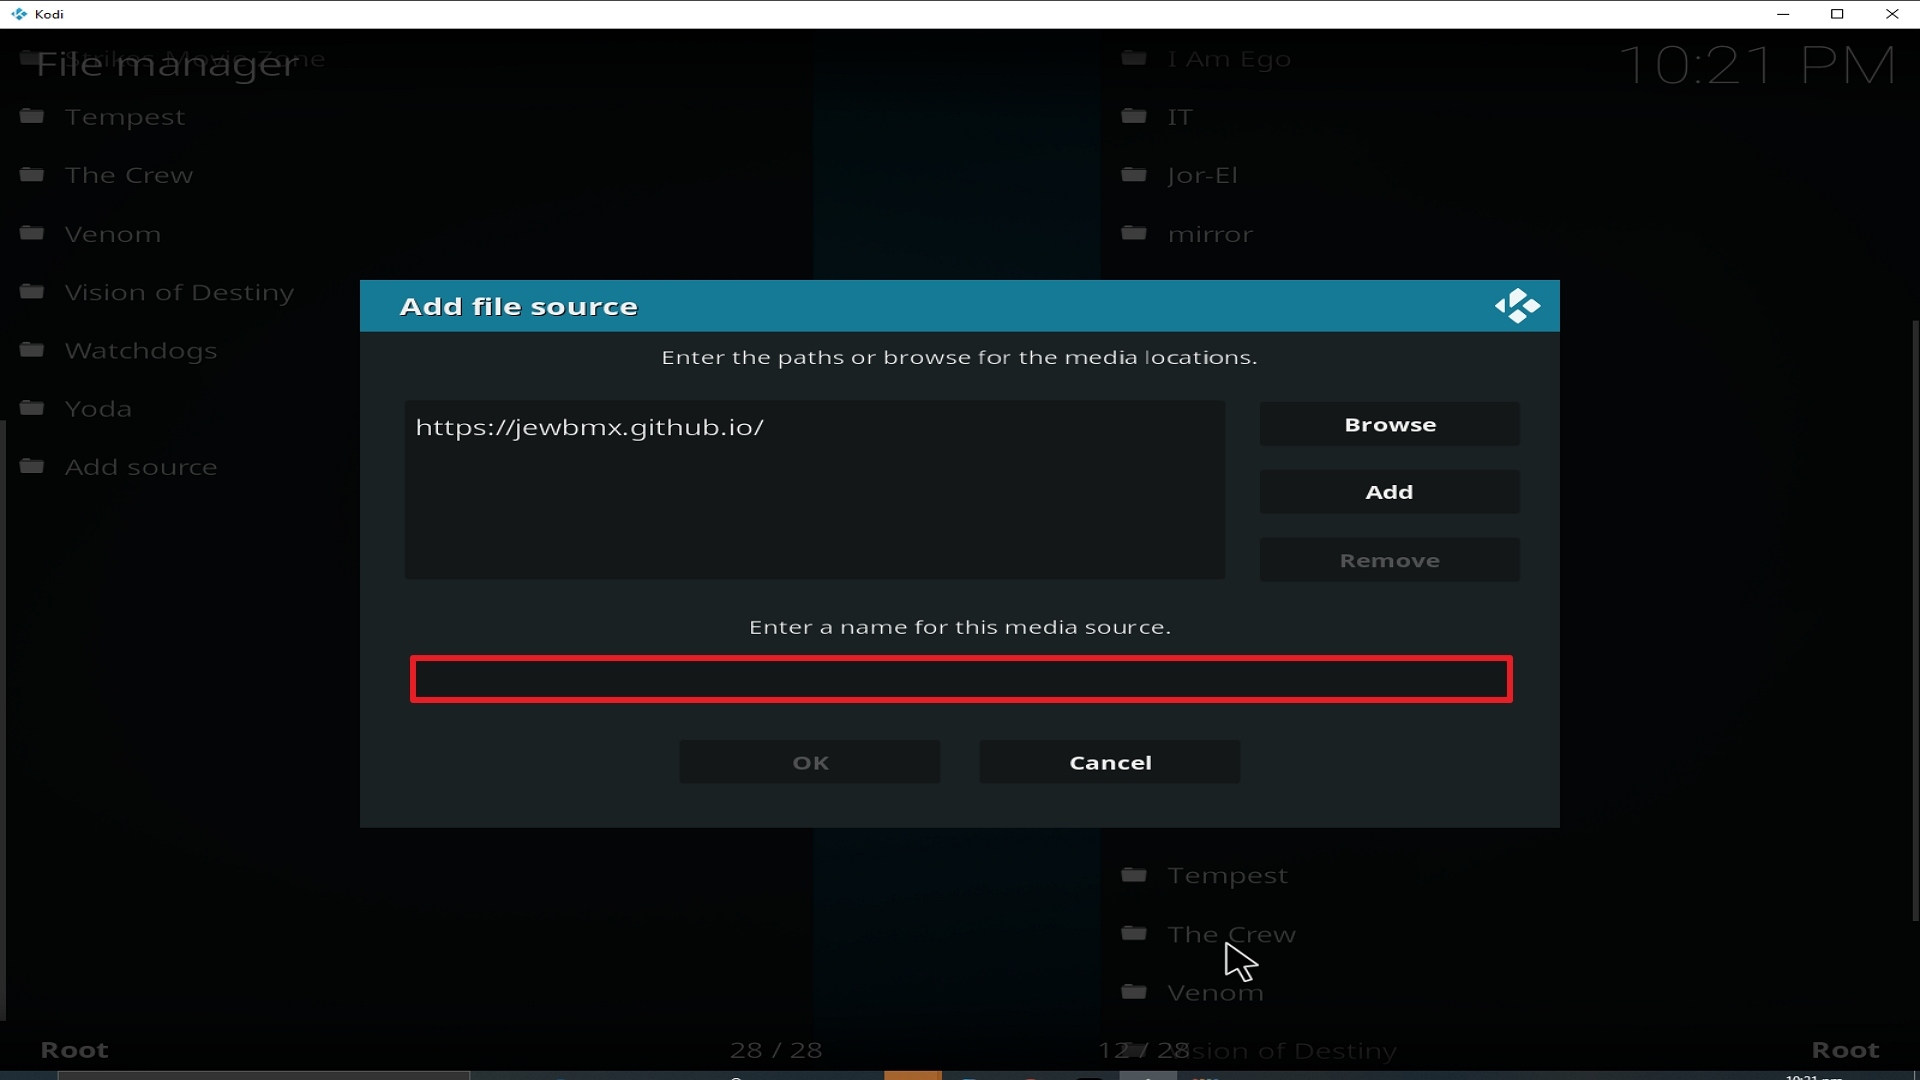Click The Crew folder icon in right panel
This screenshot has width=1920, height=1080.
click(x=1134, y=933)
